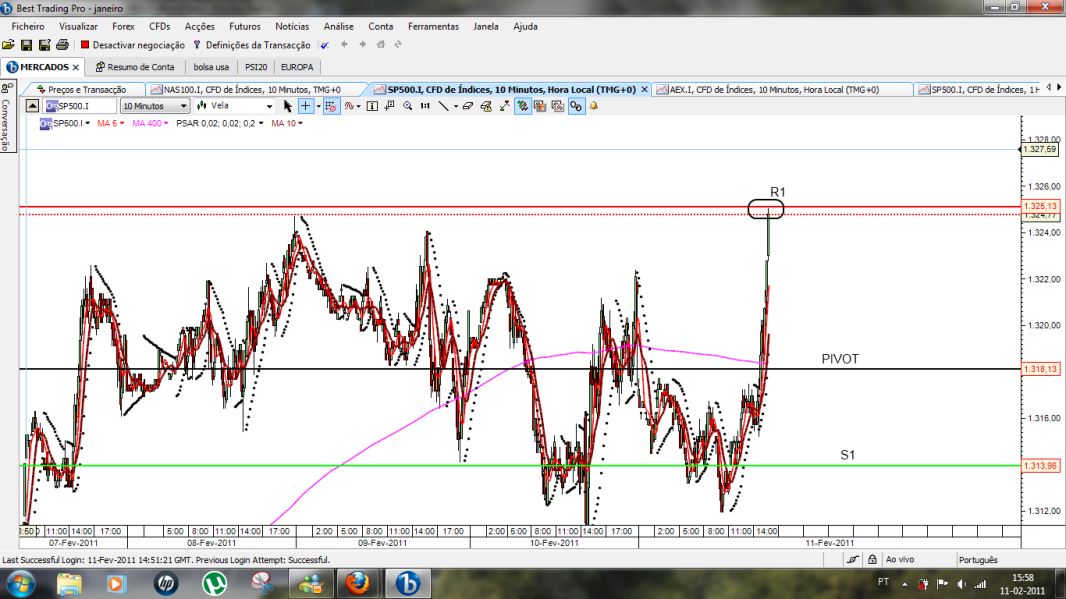Switch to Resumo de Conta tab
The width and height of the screenshot is (1066, 599).
click(135, 67)
